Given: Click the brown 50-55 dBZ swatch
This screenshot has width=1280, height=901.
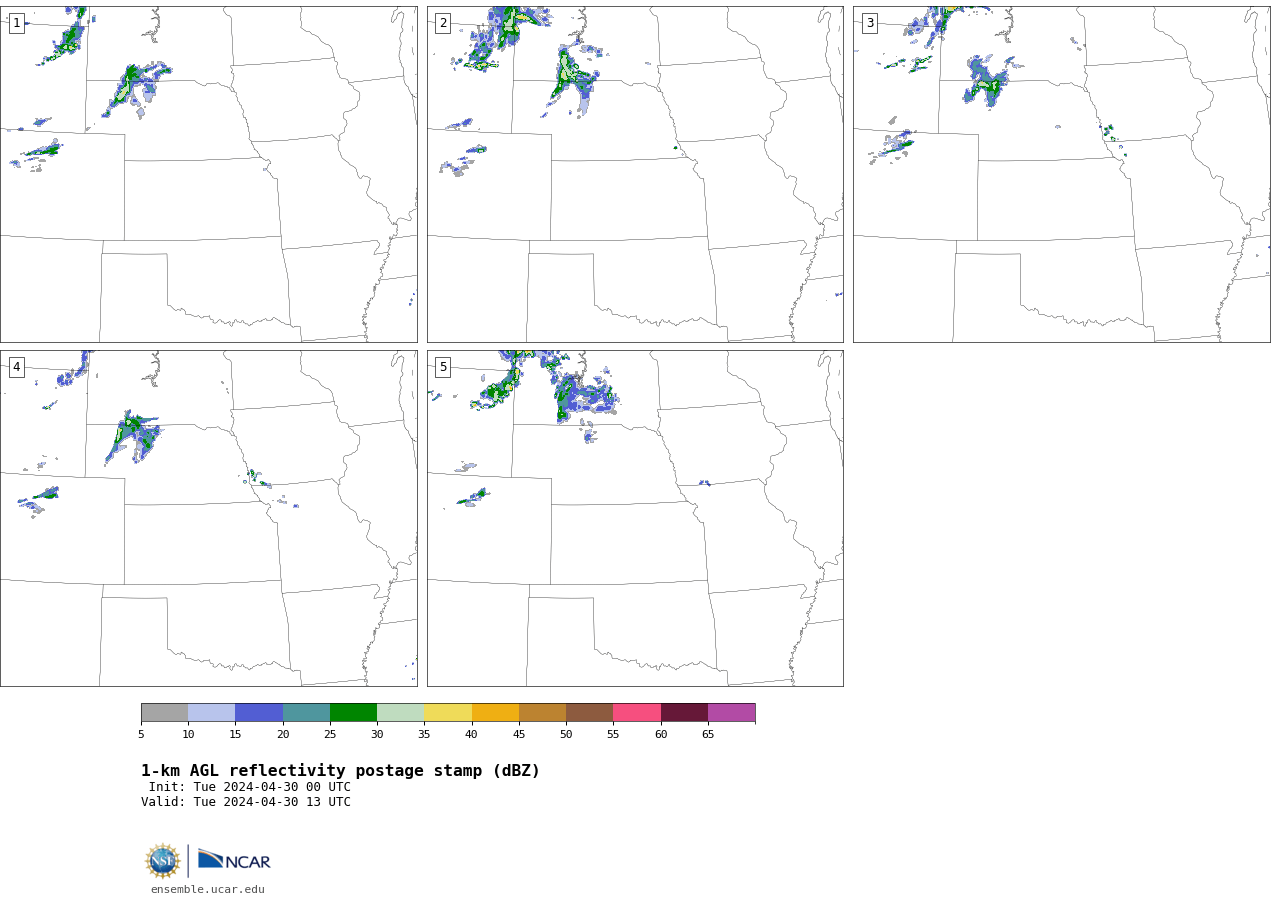Looking at the screenshot, I should (x=589, y=712).
